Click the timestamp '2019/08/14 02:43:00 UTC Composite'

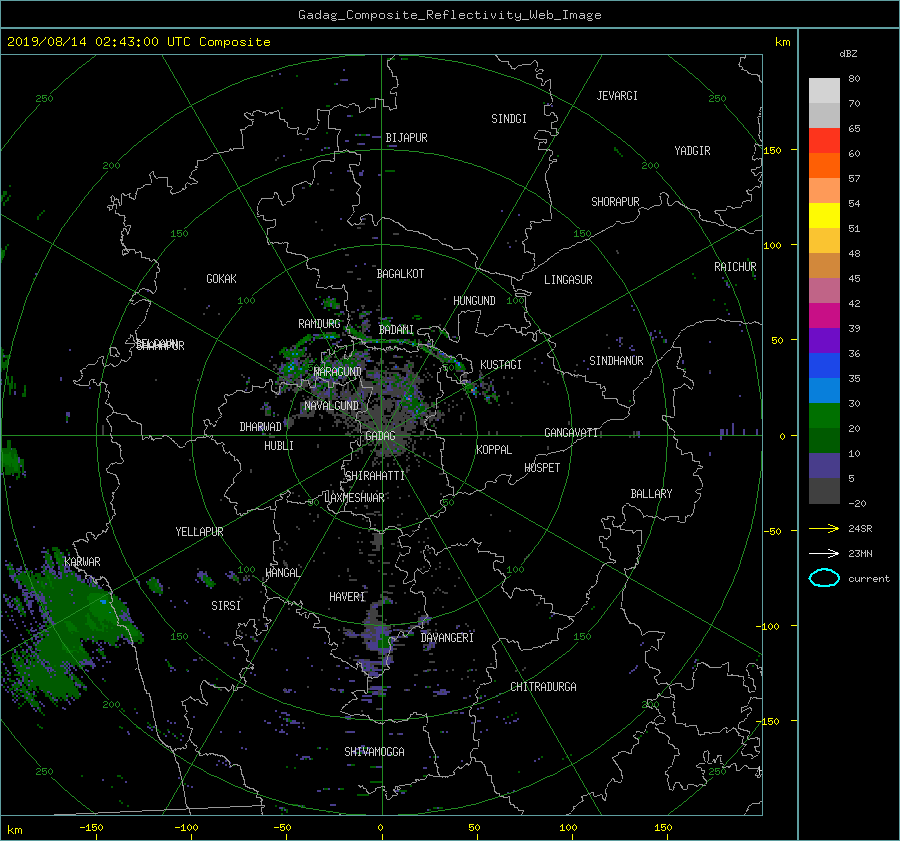[138, 42]
